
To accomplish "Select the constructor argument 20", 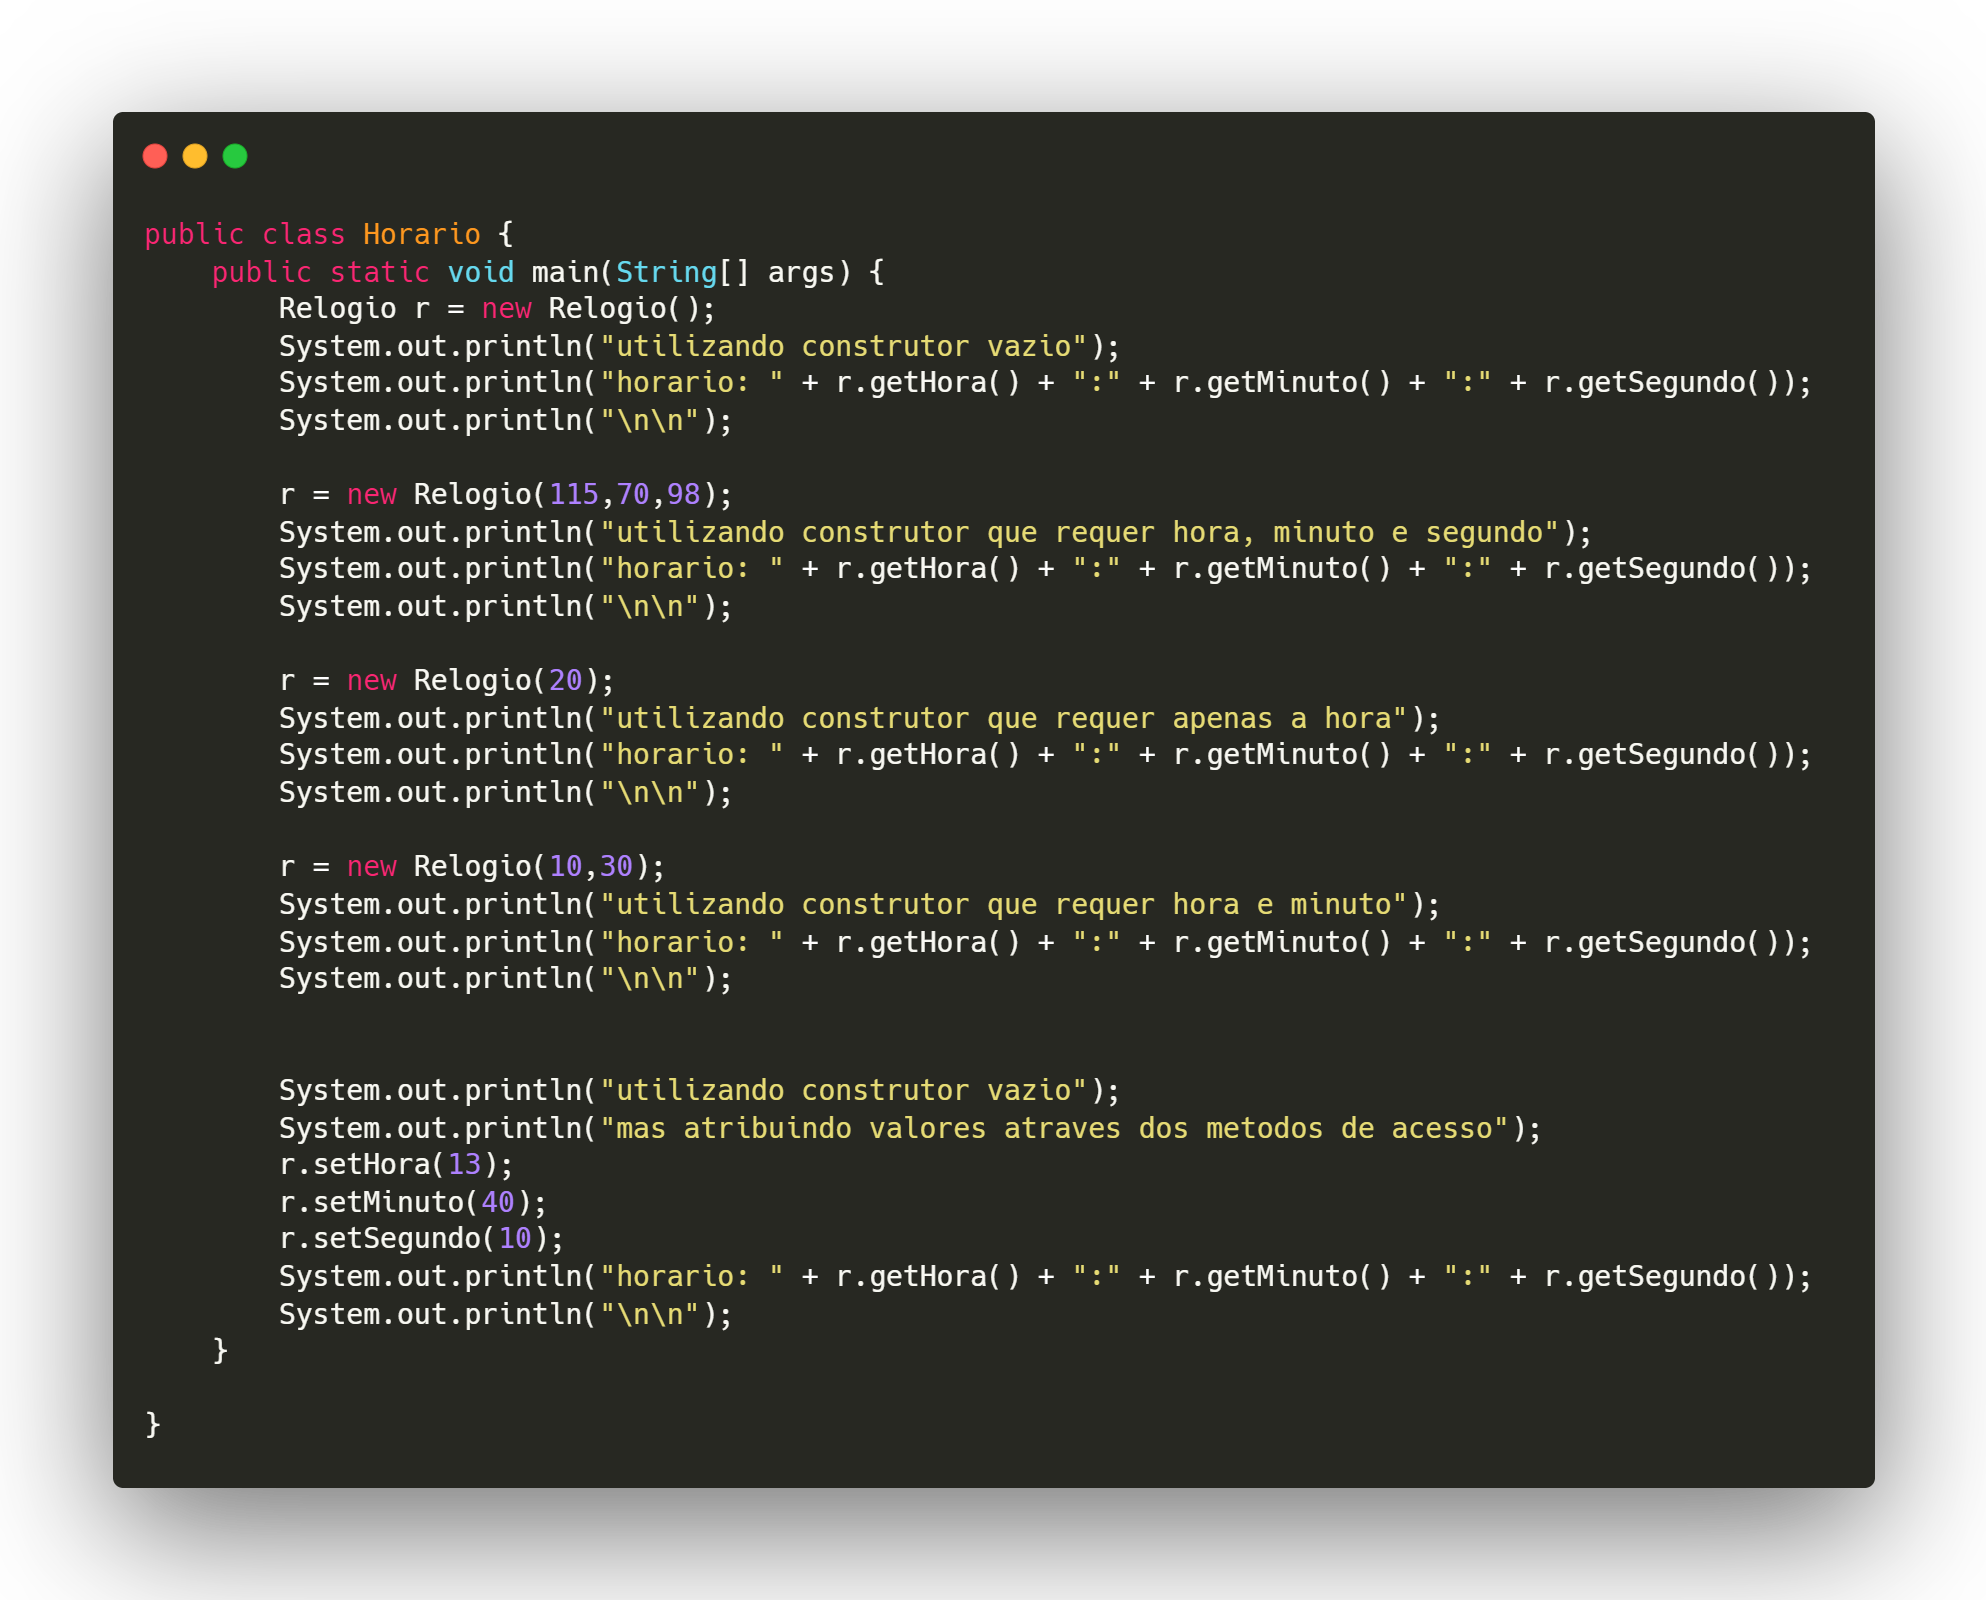I will pyautogui.click(x=566, y=679).
